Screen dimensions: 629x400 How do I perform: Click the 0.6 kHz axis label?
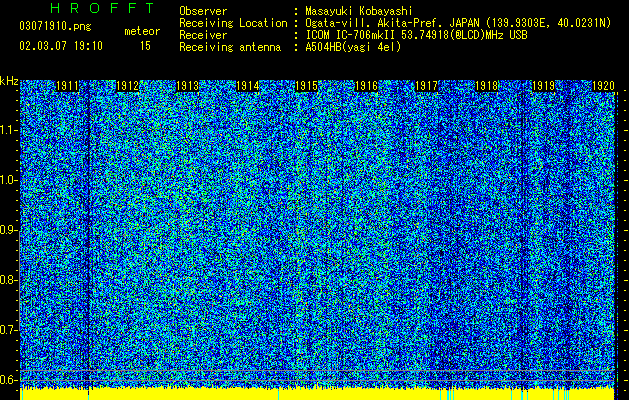pos(8,380)
